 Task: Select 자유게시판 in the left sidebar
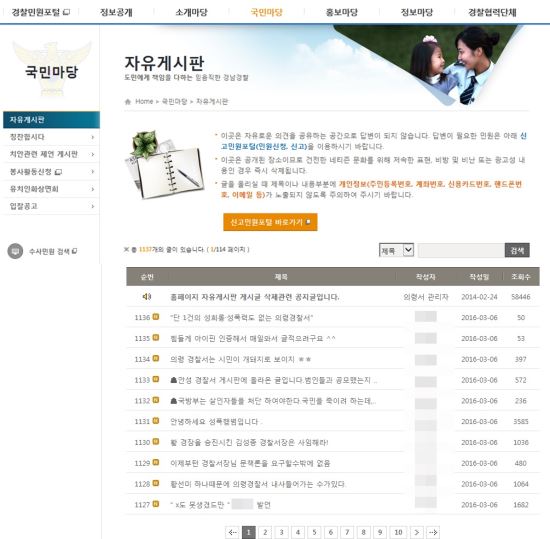51,120
